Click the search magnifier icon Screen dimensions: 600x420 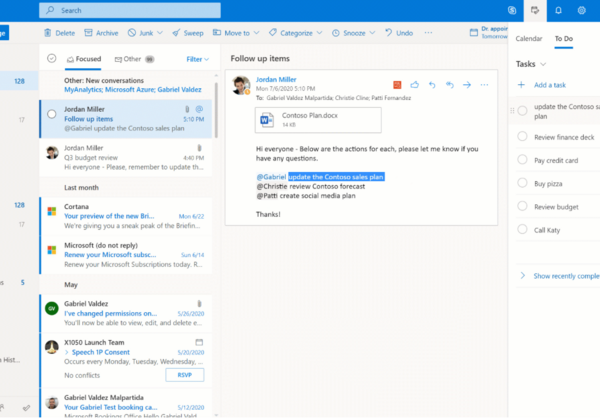[x=50, y=10]
